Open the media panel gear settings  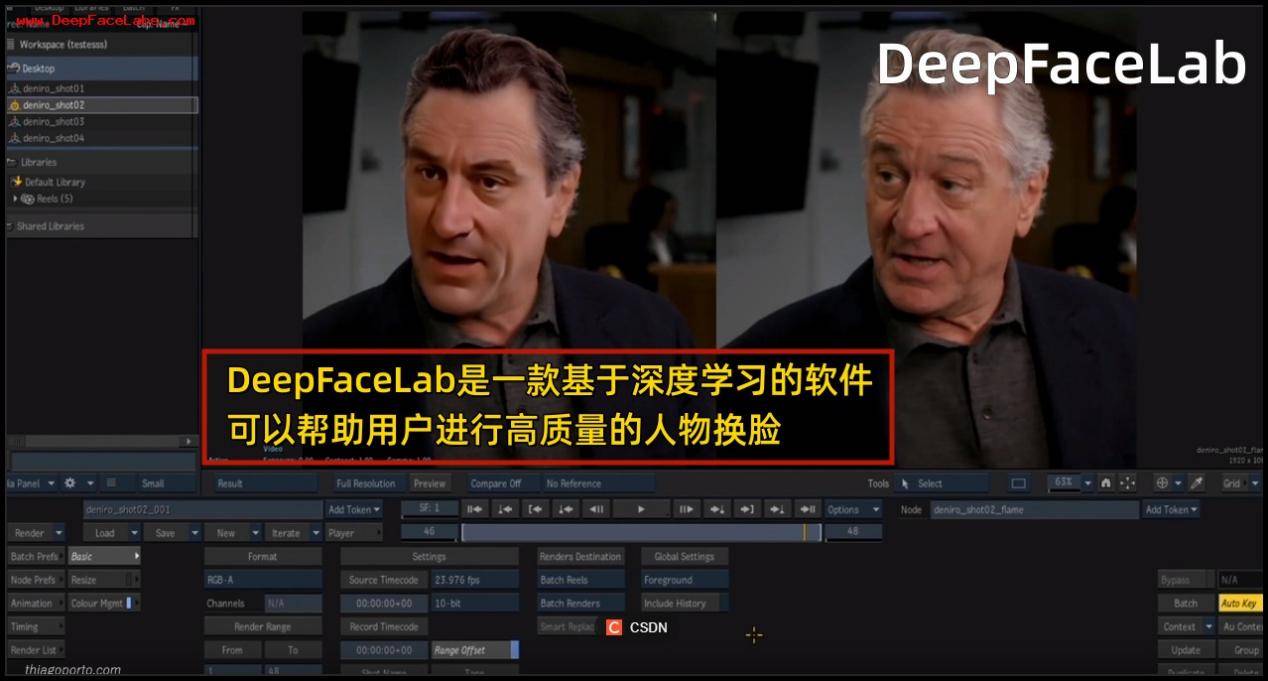pyautogui.click(x=70, y=483)
